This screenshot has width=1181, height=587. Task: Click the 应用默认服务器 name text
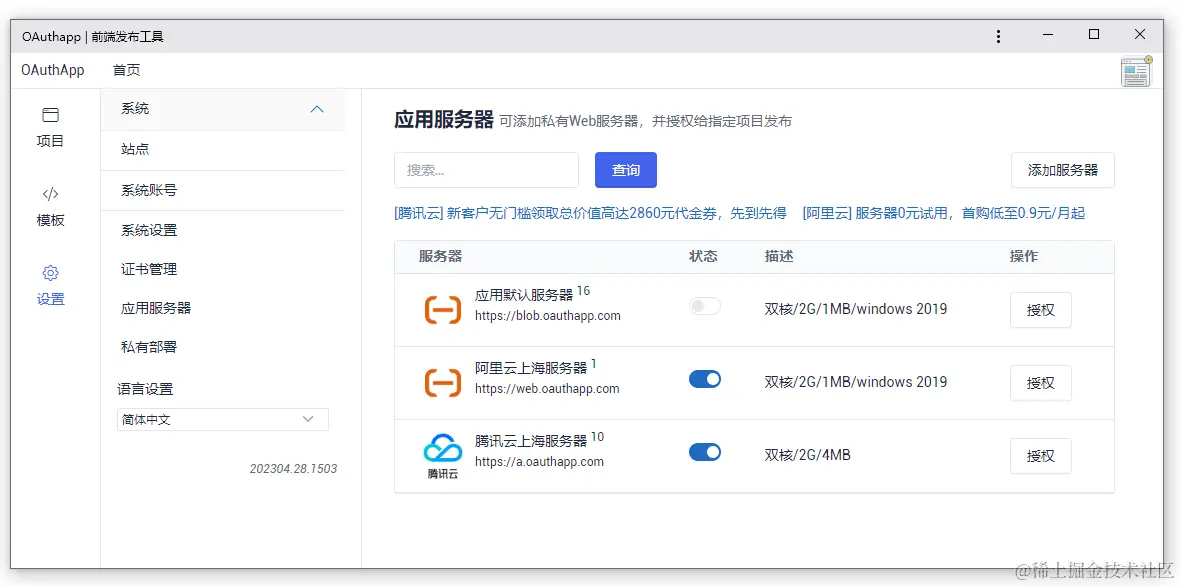pyautogui.click(x=524, y=294)
